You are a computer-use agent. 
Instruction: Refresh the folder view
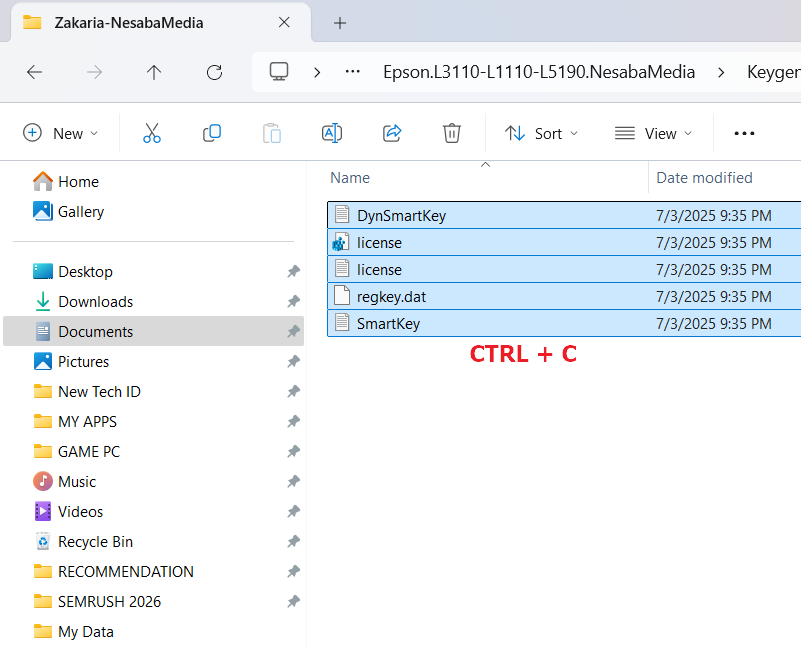[214, 72]
